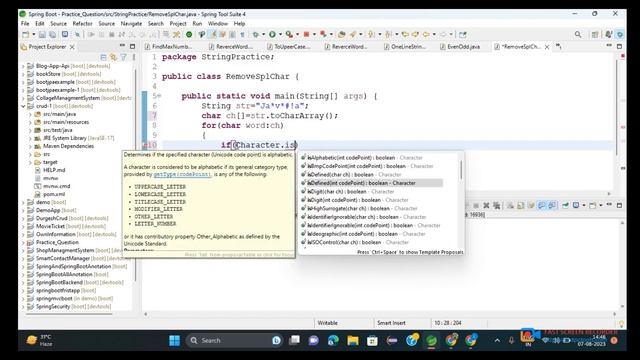Expand the bookStore project

coord(24,74)
